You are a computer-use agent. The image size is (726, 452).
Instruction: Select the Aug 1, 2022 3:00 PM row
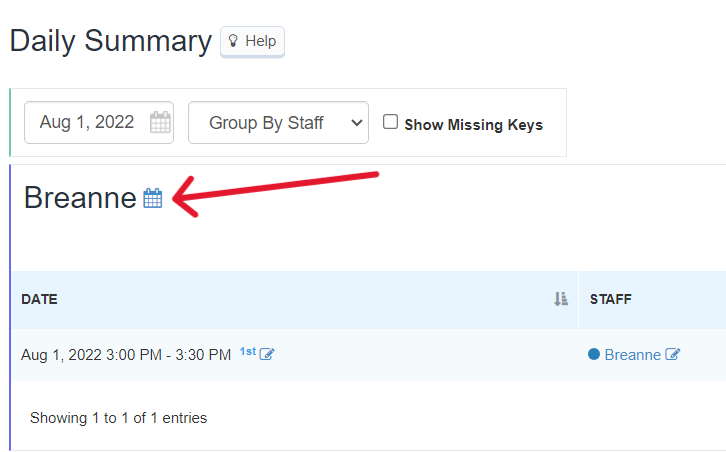tap(369, 355)
